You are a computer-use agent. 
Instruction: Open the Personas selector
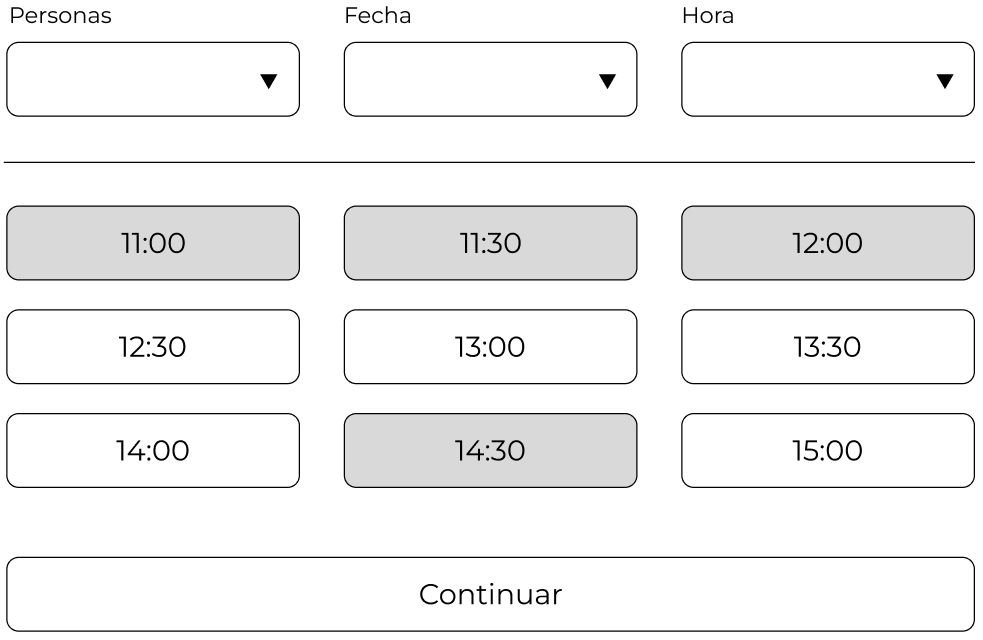153,80
